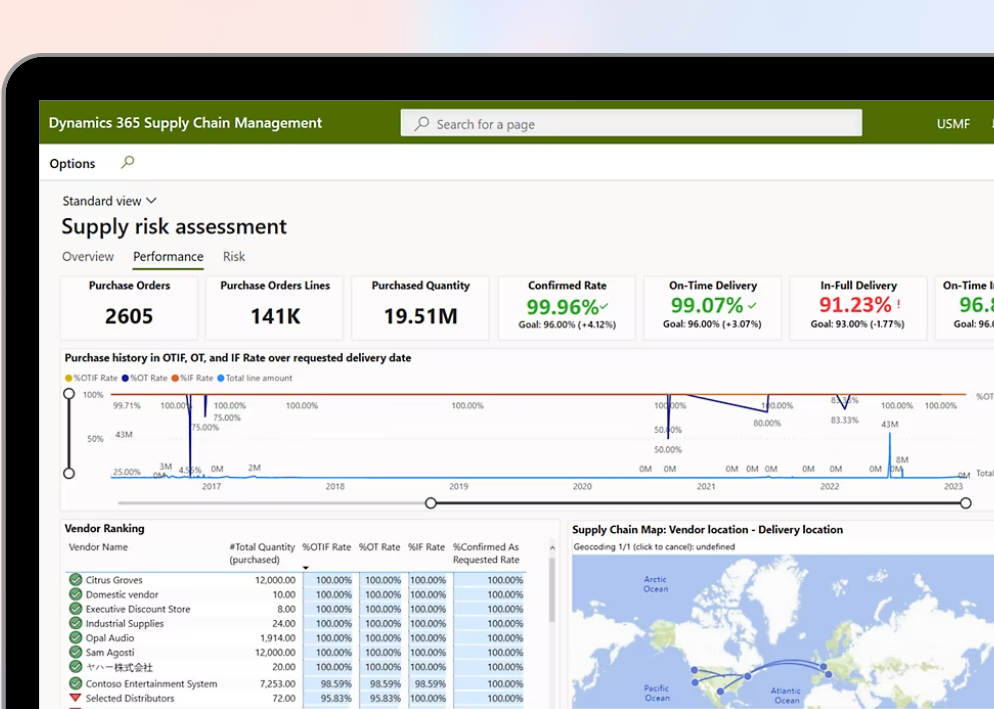Click the Total line amount legend item
The height and width of the screenshot is (709, 994).
(255, 378)
